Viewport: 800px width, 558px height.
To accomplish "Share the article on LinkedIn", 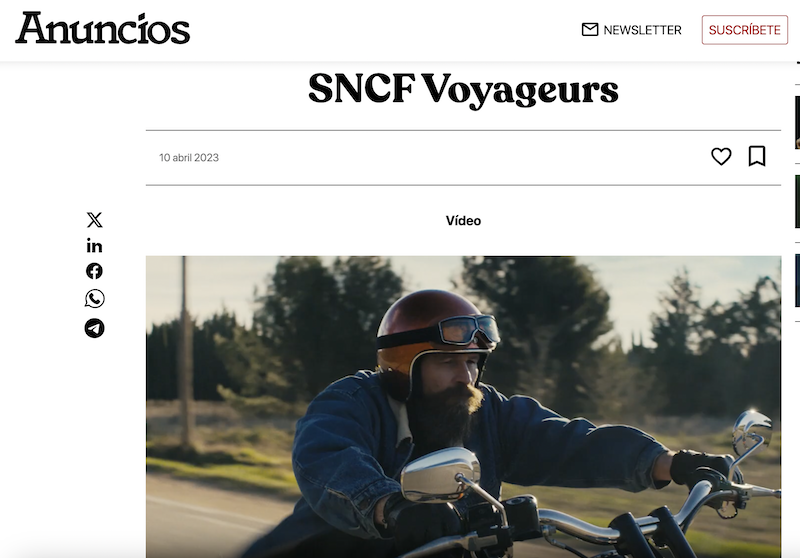I will 94,246.
